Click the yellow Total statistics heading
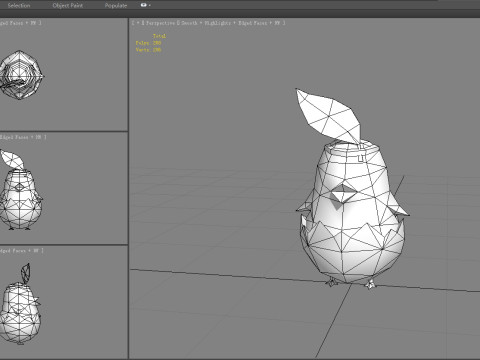The height and width of the screenshot is (360, 480). click(159, 36)
